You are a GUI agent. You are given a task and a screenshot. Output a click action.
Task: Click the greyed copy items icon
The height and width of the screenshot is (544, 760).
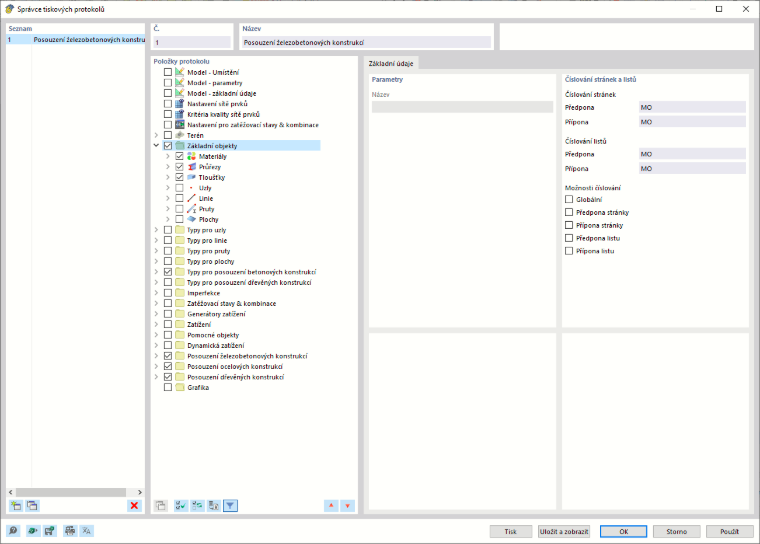(160, 506)
